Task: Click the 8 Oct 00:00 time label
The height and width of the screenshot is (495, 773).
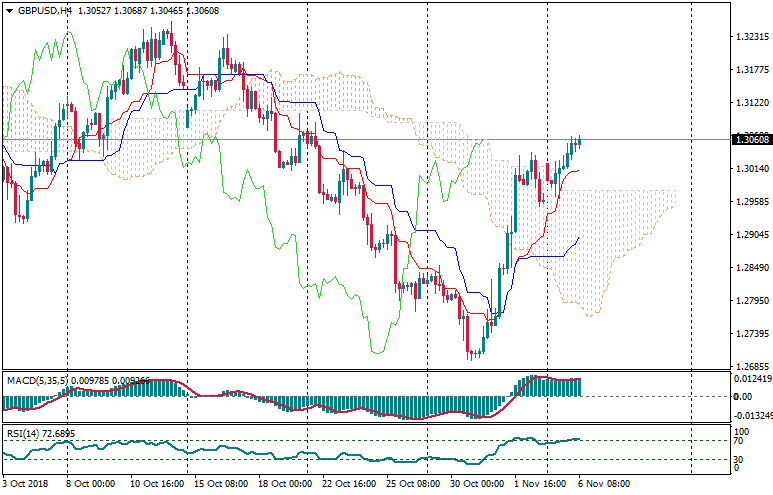Action: click(x=92, y=483)
